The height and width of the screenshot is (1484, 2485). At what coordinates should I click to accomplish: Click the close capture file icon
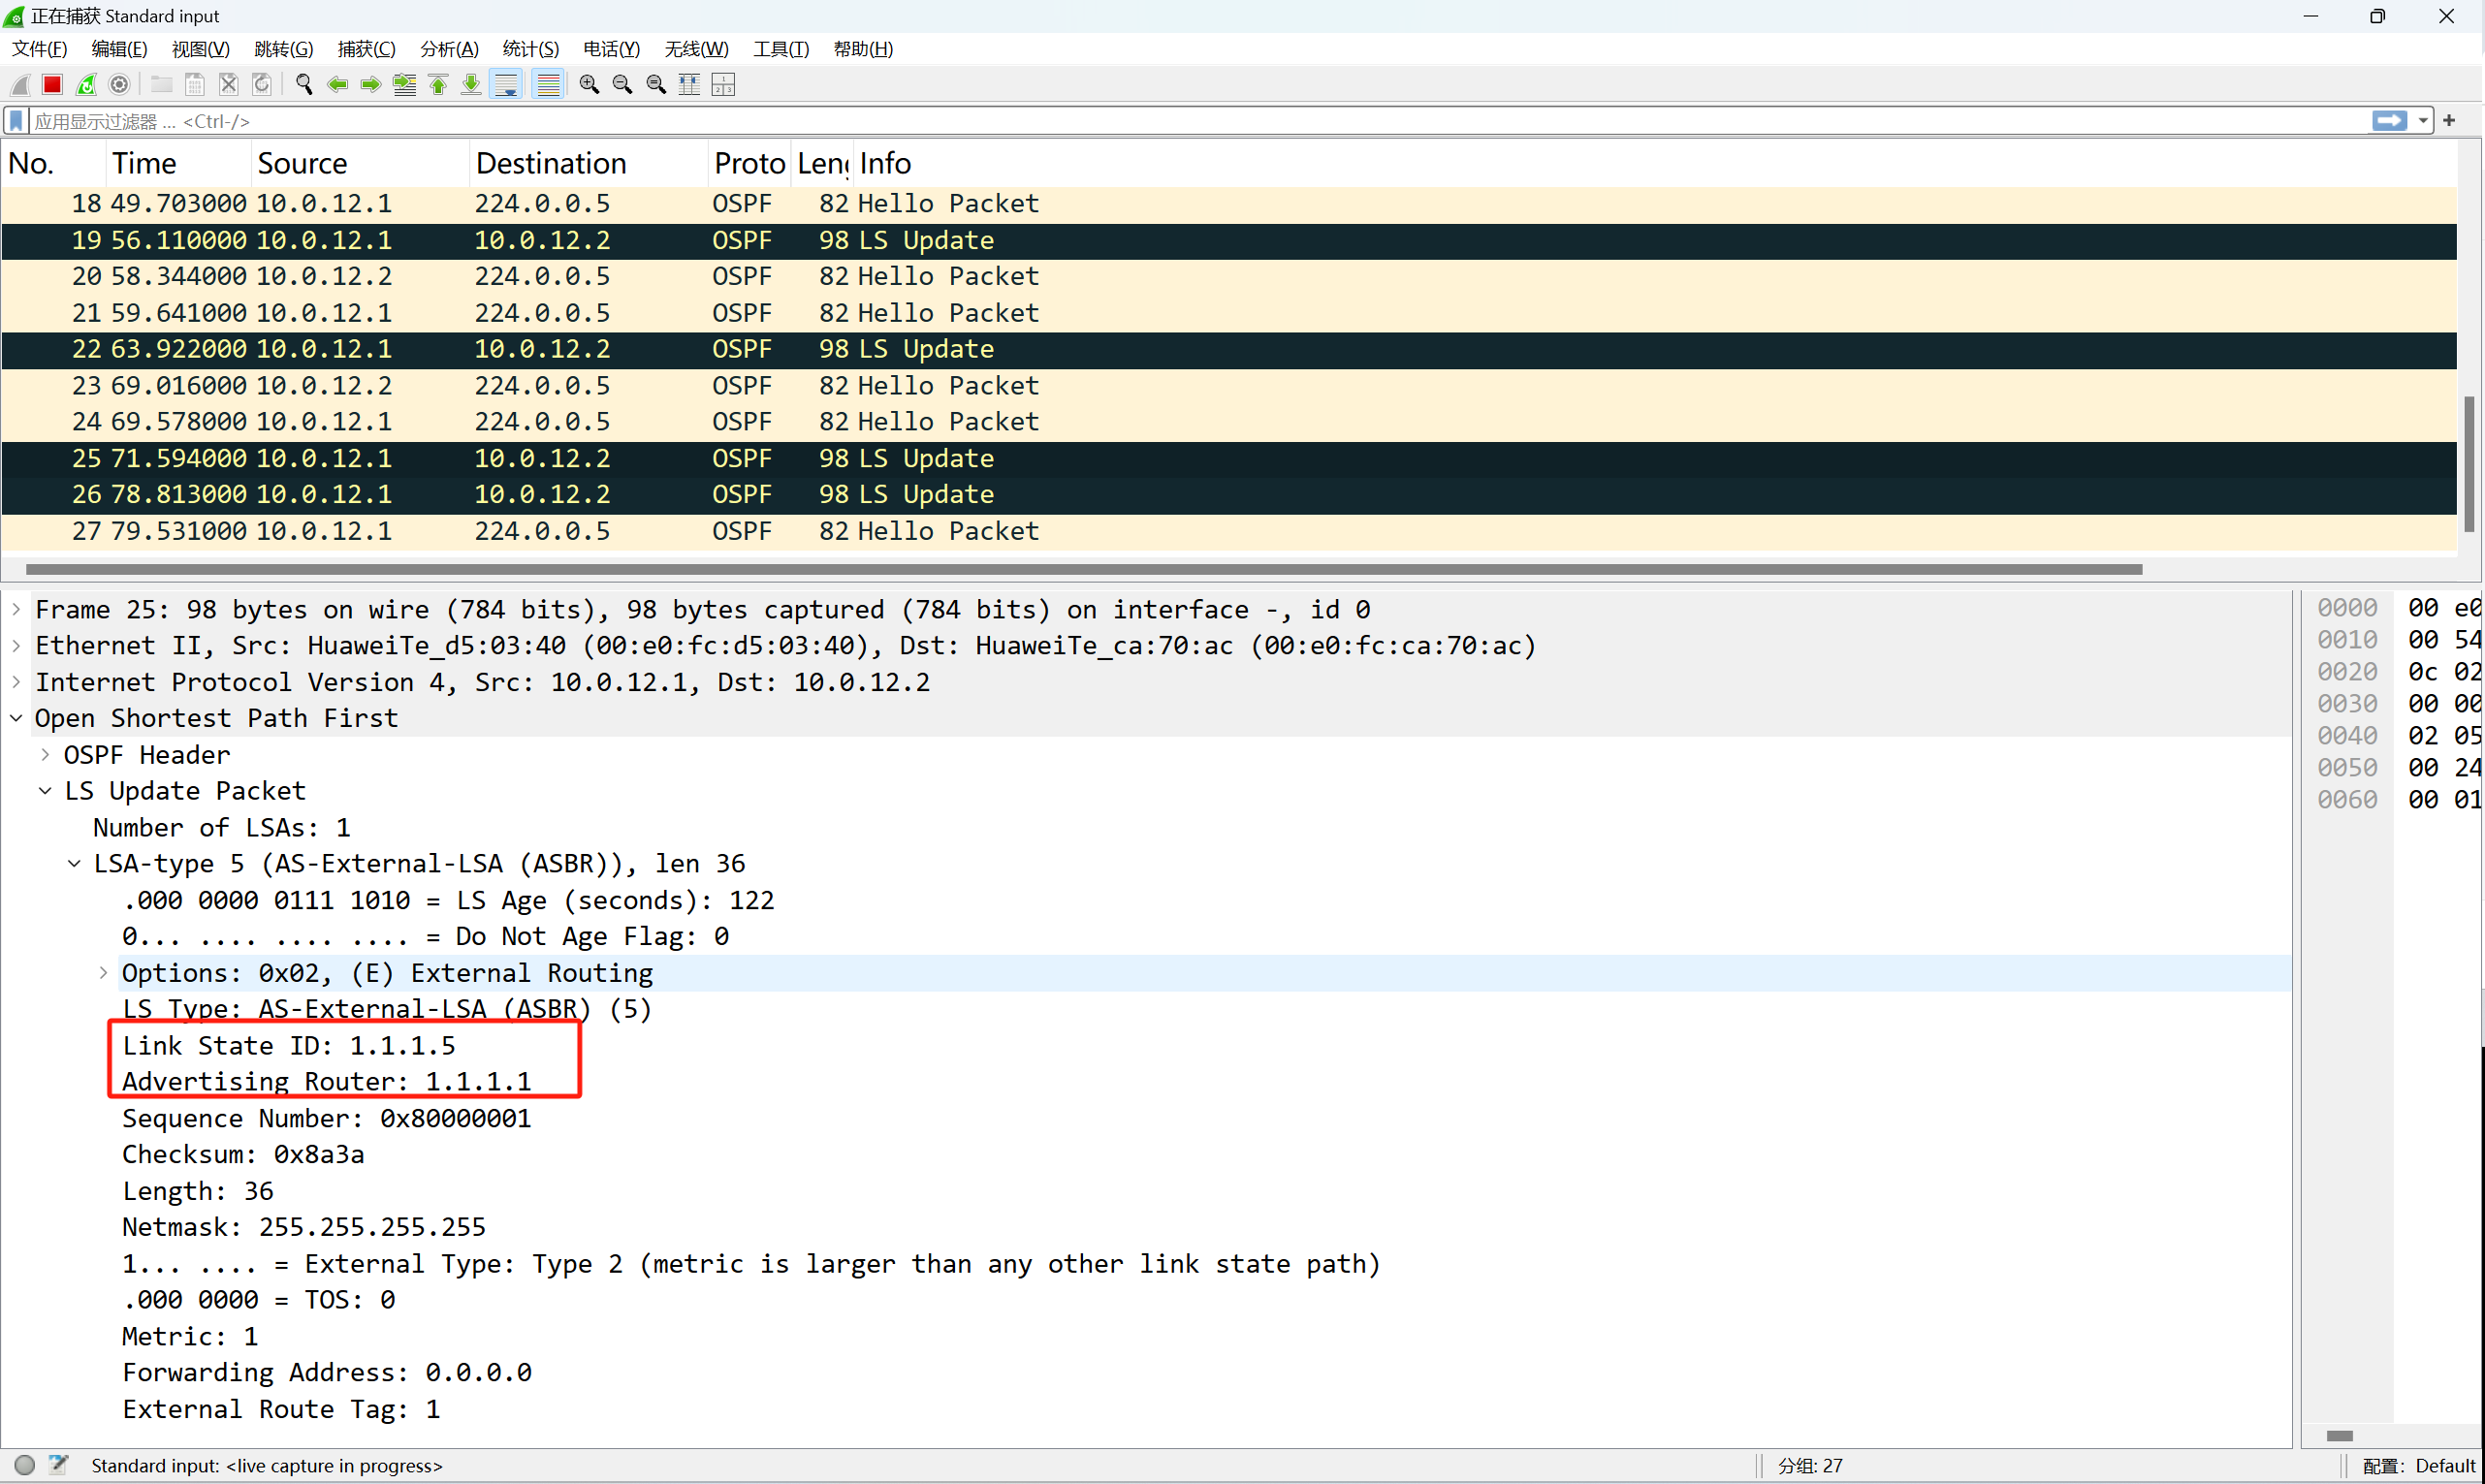pos(228,85)
